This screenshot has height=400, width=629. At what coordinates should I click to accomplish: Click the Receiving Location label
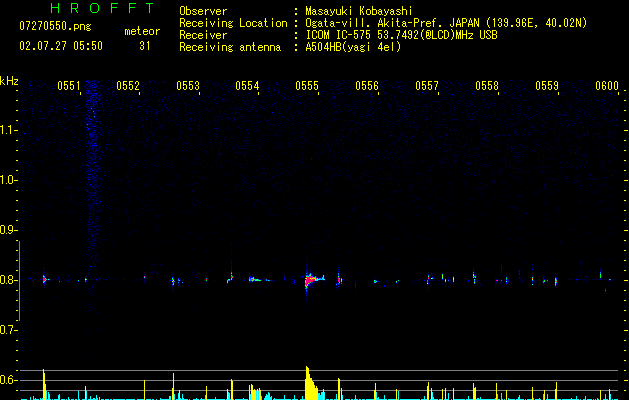point(233,23)
